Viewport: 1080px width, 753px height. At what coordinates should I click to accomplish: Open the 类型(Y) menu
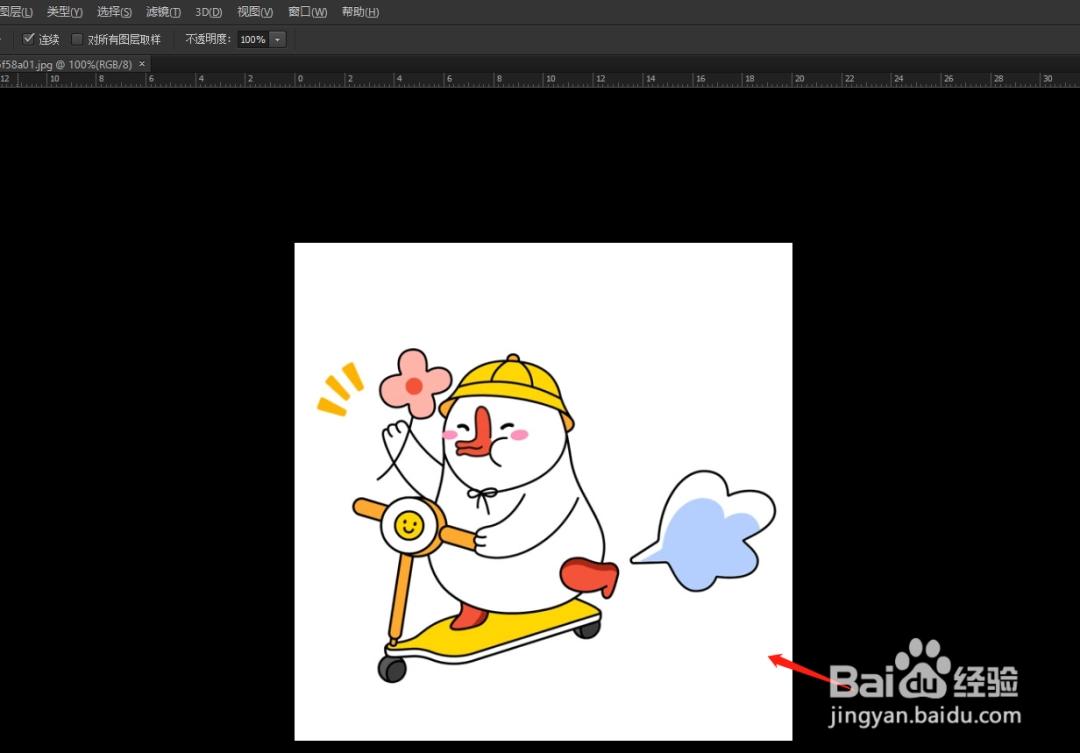(64, 12)
